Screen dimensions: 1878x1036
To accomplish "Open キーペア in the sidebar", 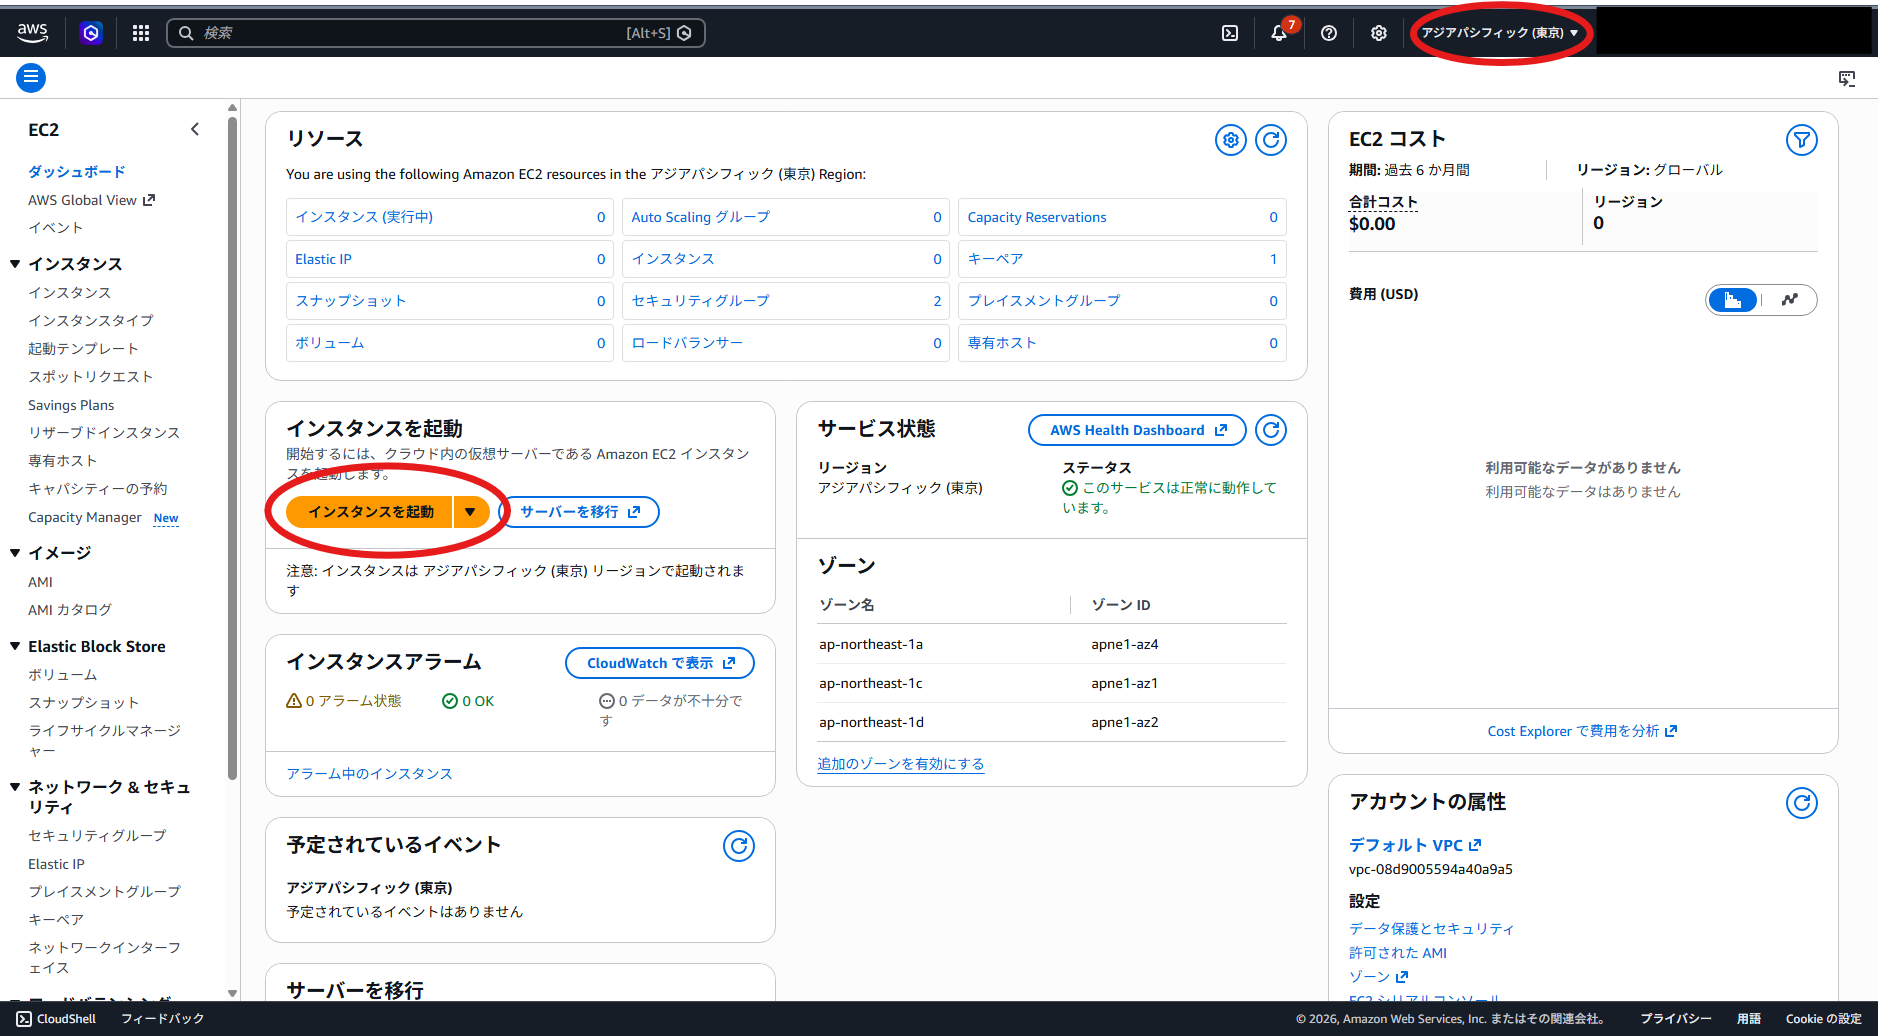I will coord(56,920).
